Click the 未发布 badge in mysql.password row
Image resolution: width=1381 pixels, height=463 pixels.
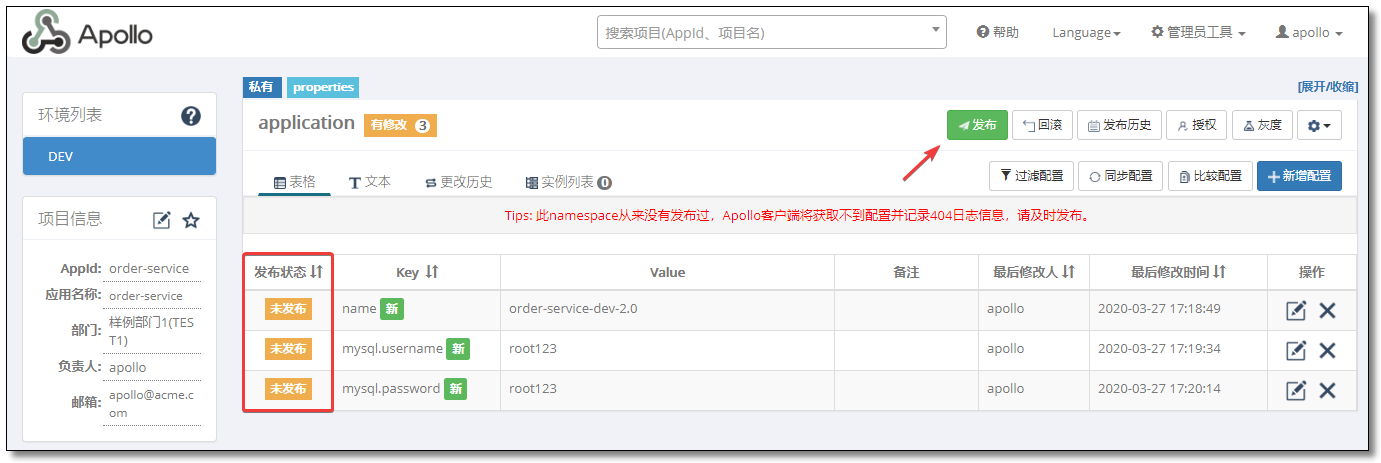(288, 389)
